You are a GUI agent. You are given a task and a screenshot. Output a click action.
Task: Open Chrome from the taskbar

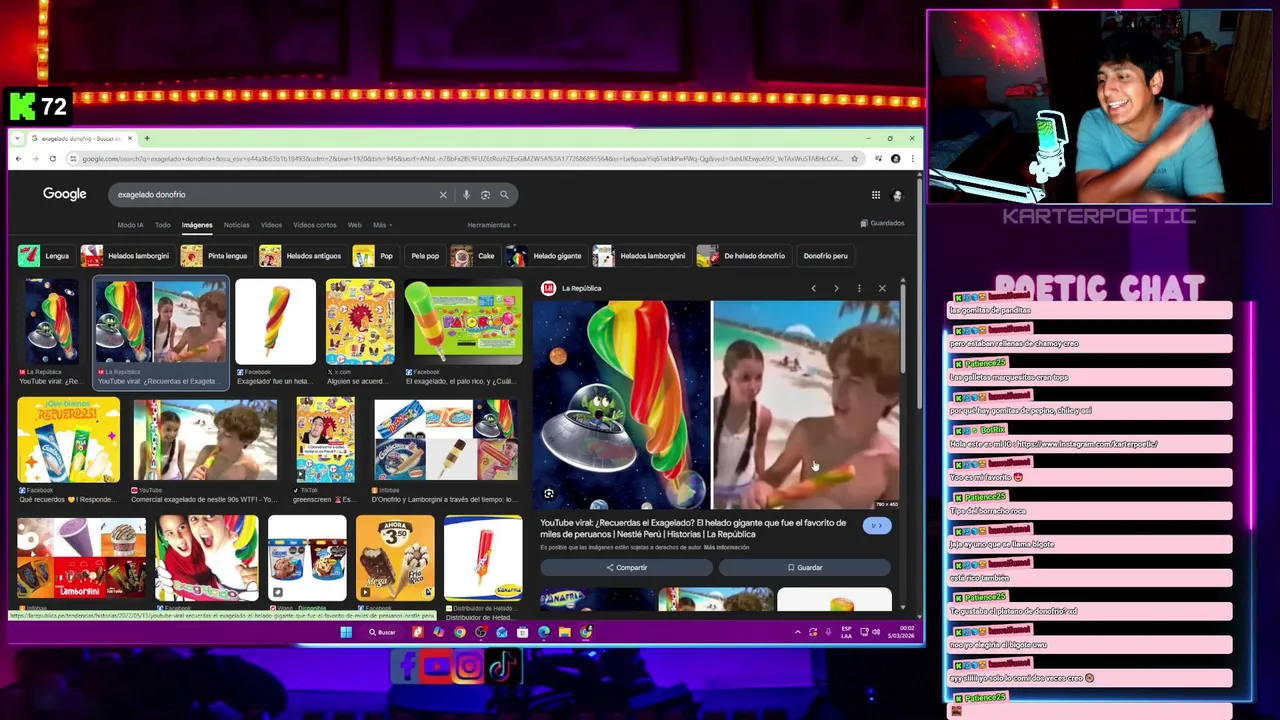click(x=460, y=632)
